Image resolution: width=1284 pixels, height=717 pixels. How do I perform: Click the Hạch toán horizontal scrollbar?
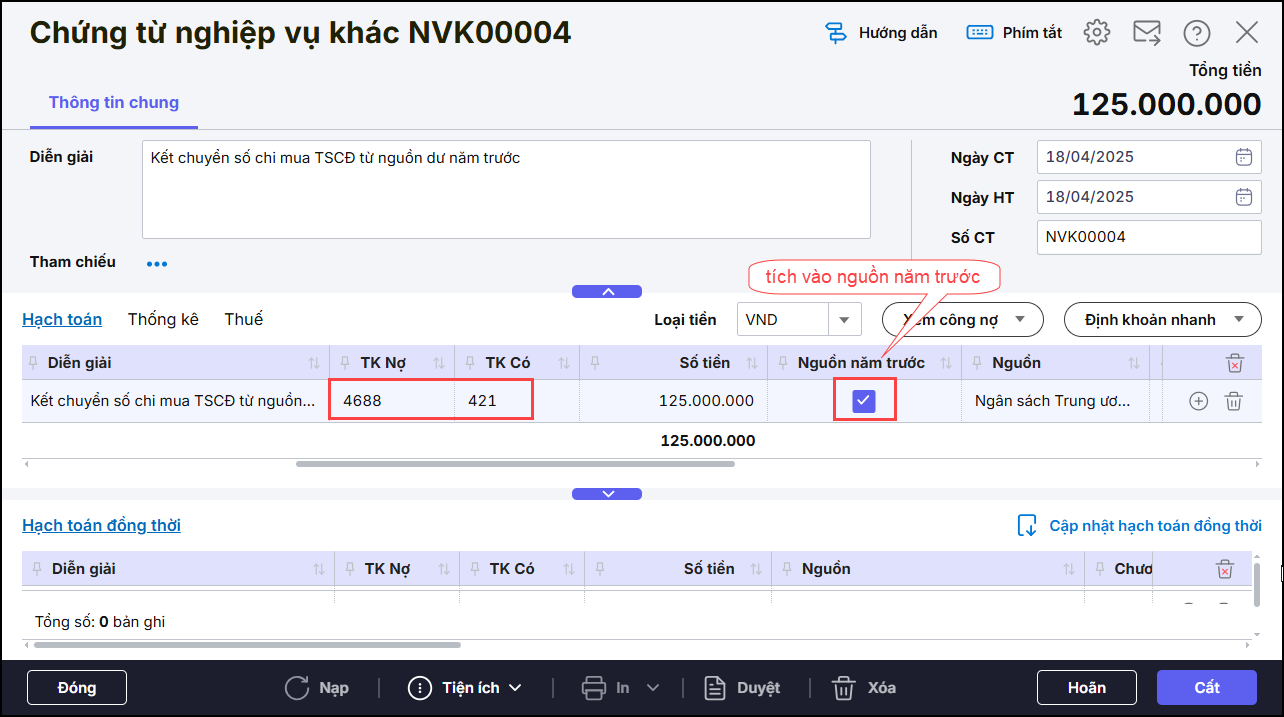[x=515, y=464]
